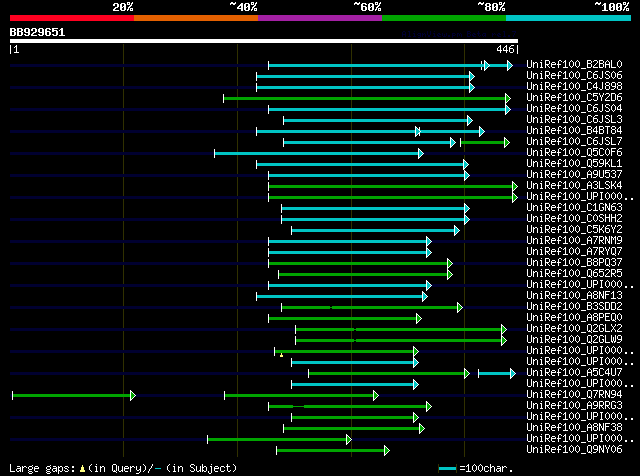This screenshot has height=476, width=640.
Task: Click the green alignment bar in Q9NY06 row
Action: tap(333, 451)
